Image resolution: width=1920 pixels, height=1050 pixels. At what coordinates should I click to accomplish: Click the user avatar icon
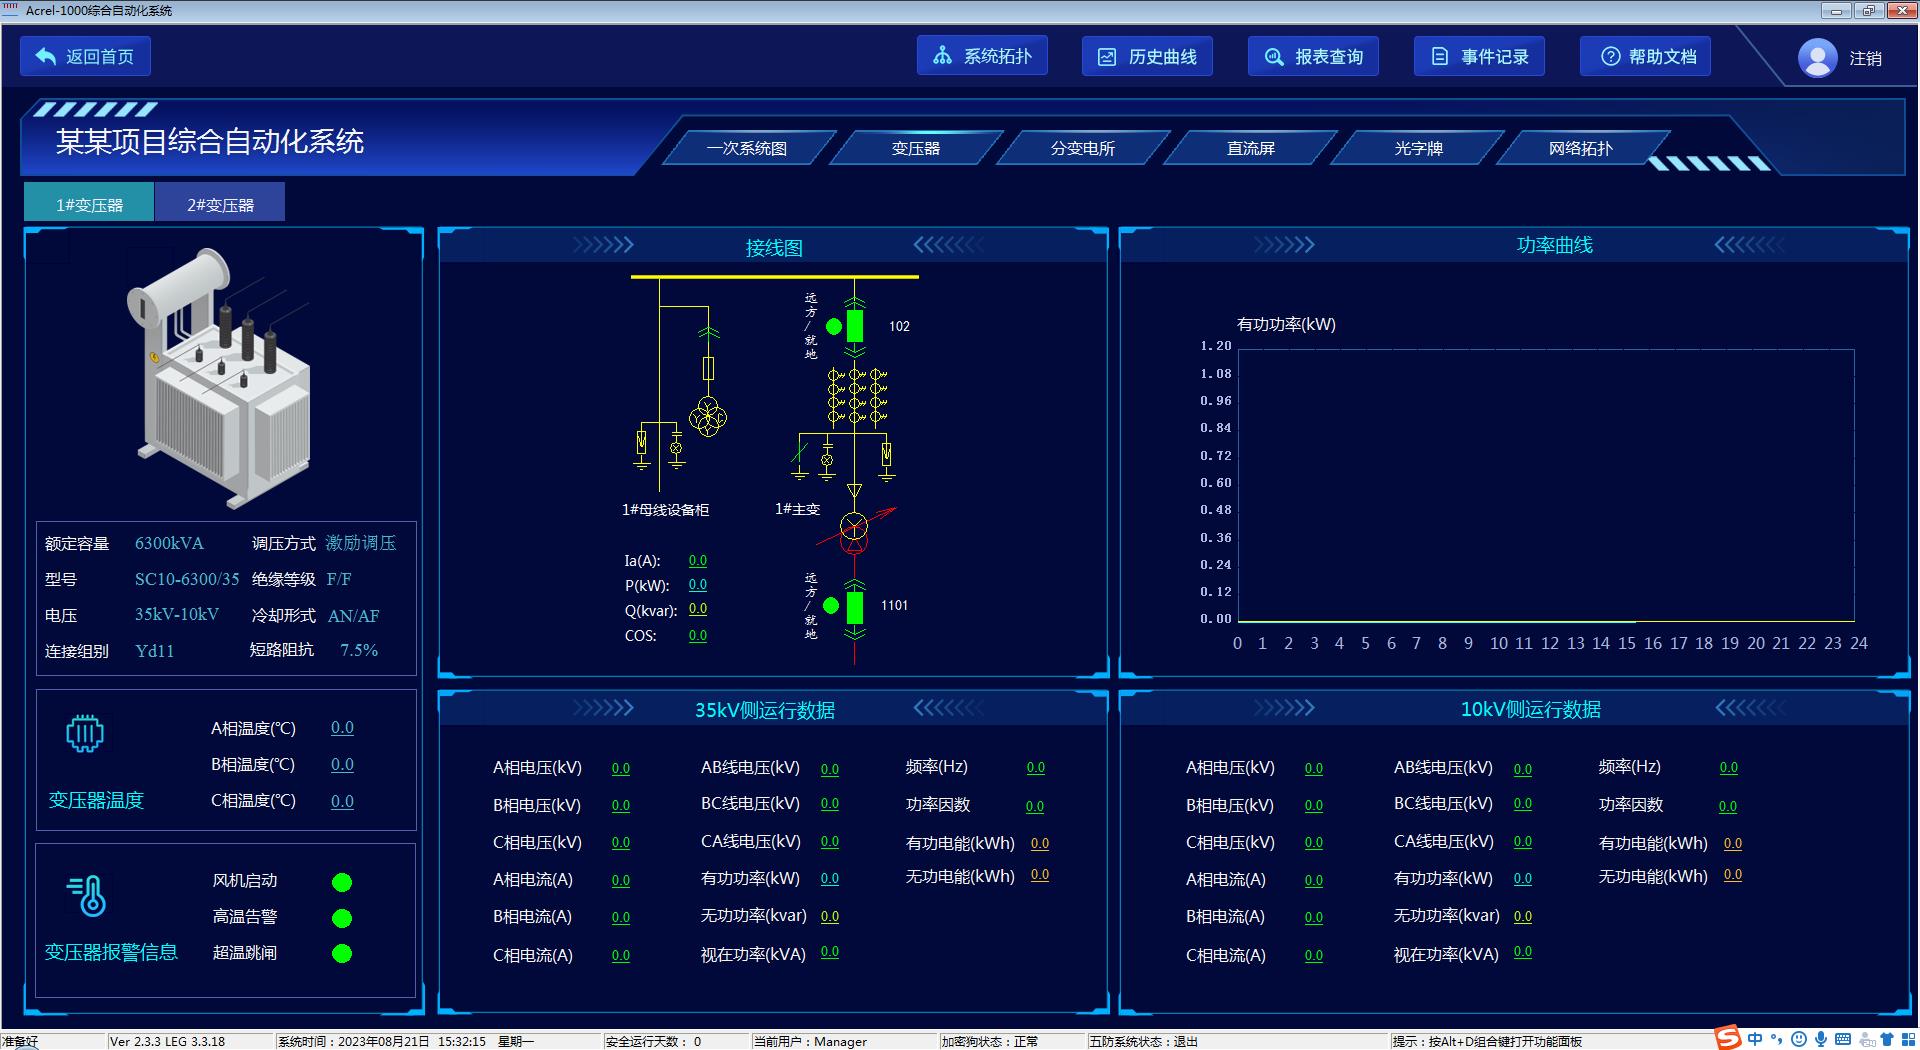click(x=1817, y=57)
